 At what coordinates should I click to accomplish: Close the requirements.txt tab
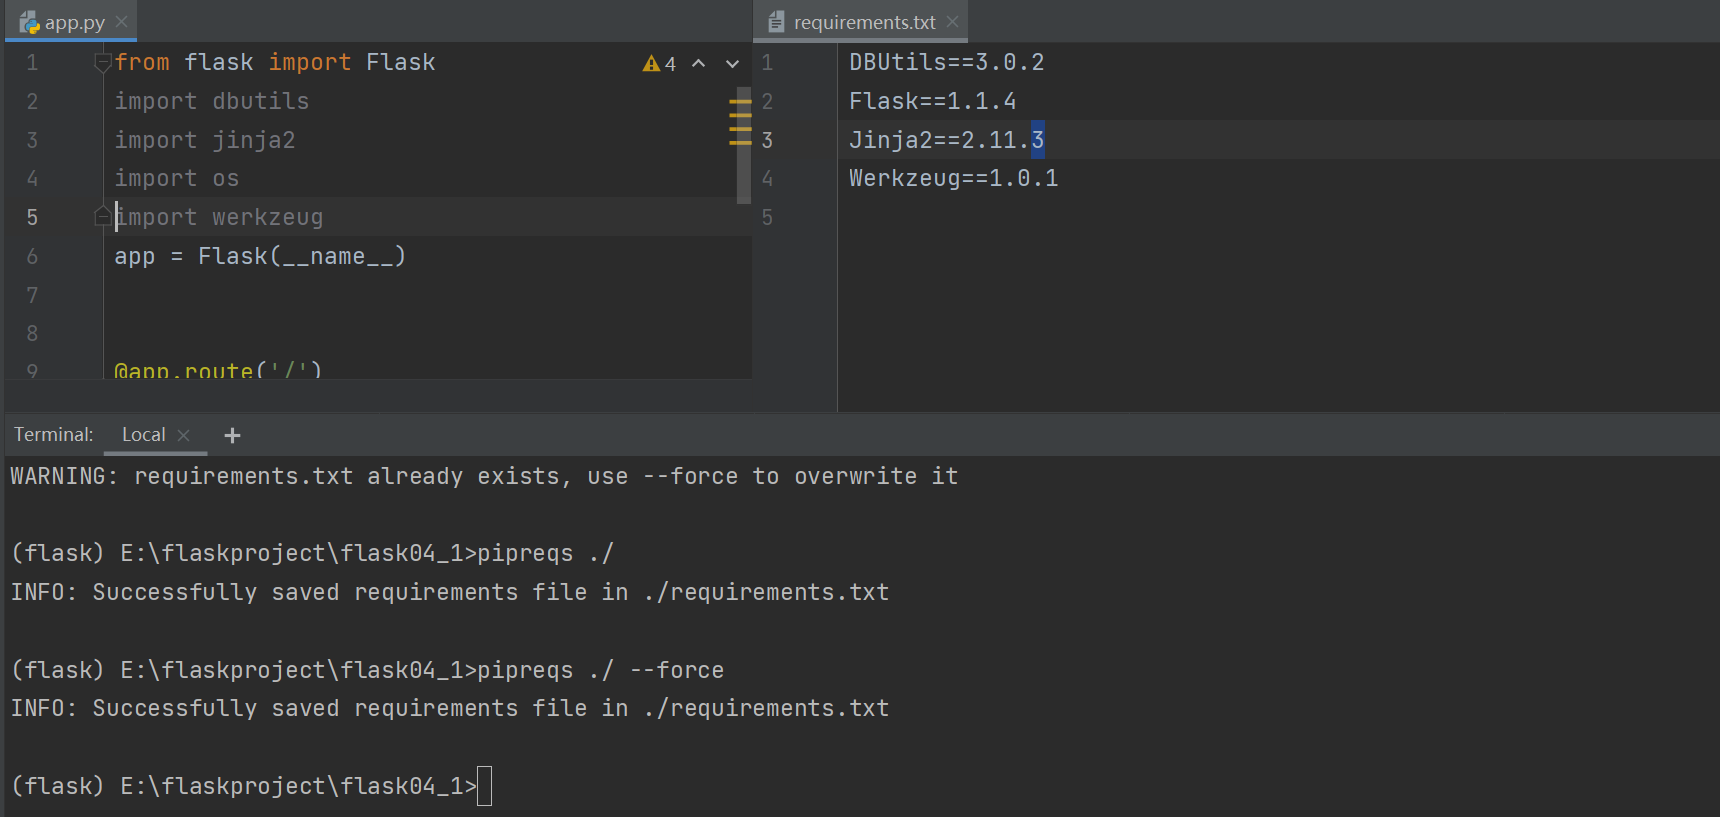pos(952,22)
